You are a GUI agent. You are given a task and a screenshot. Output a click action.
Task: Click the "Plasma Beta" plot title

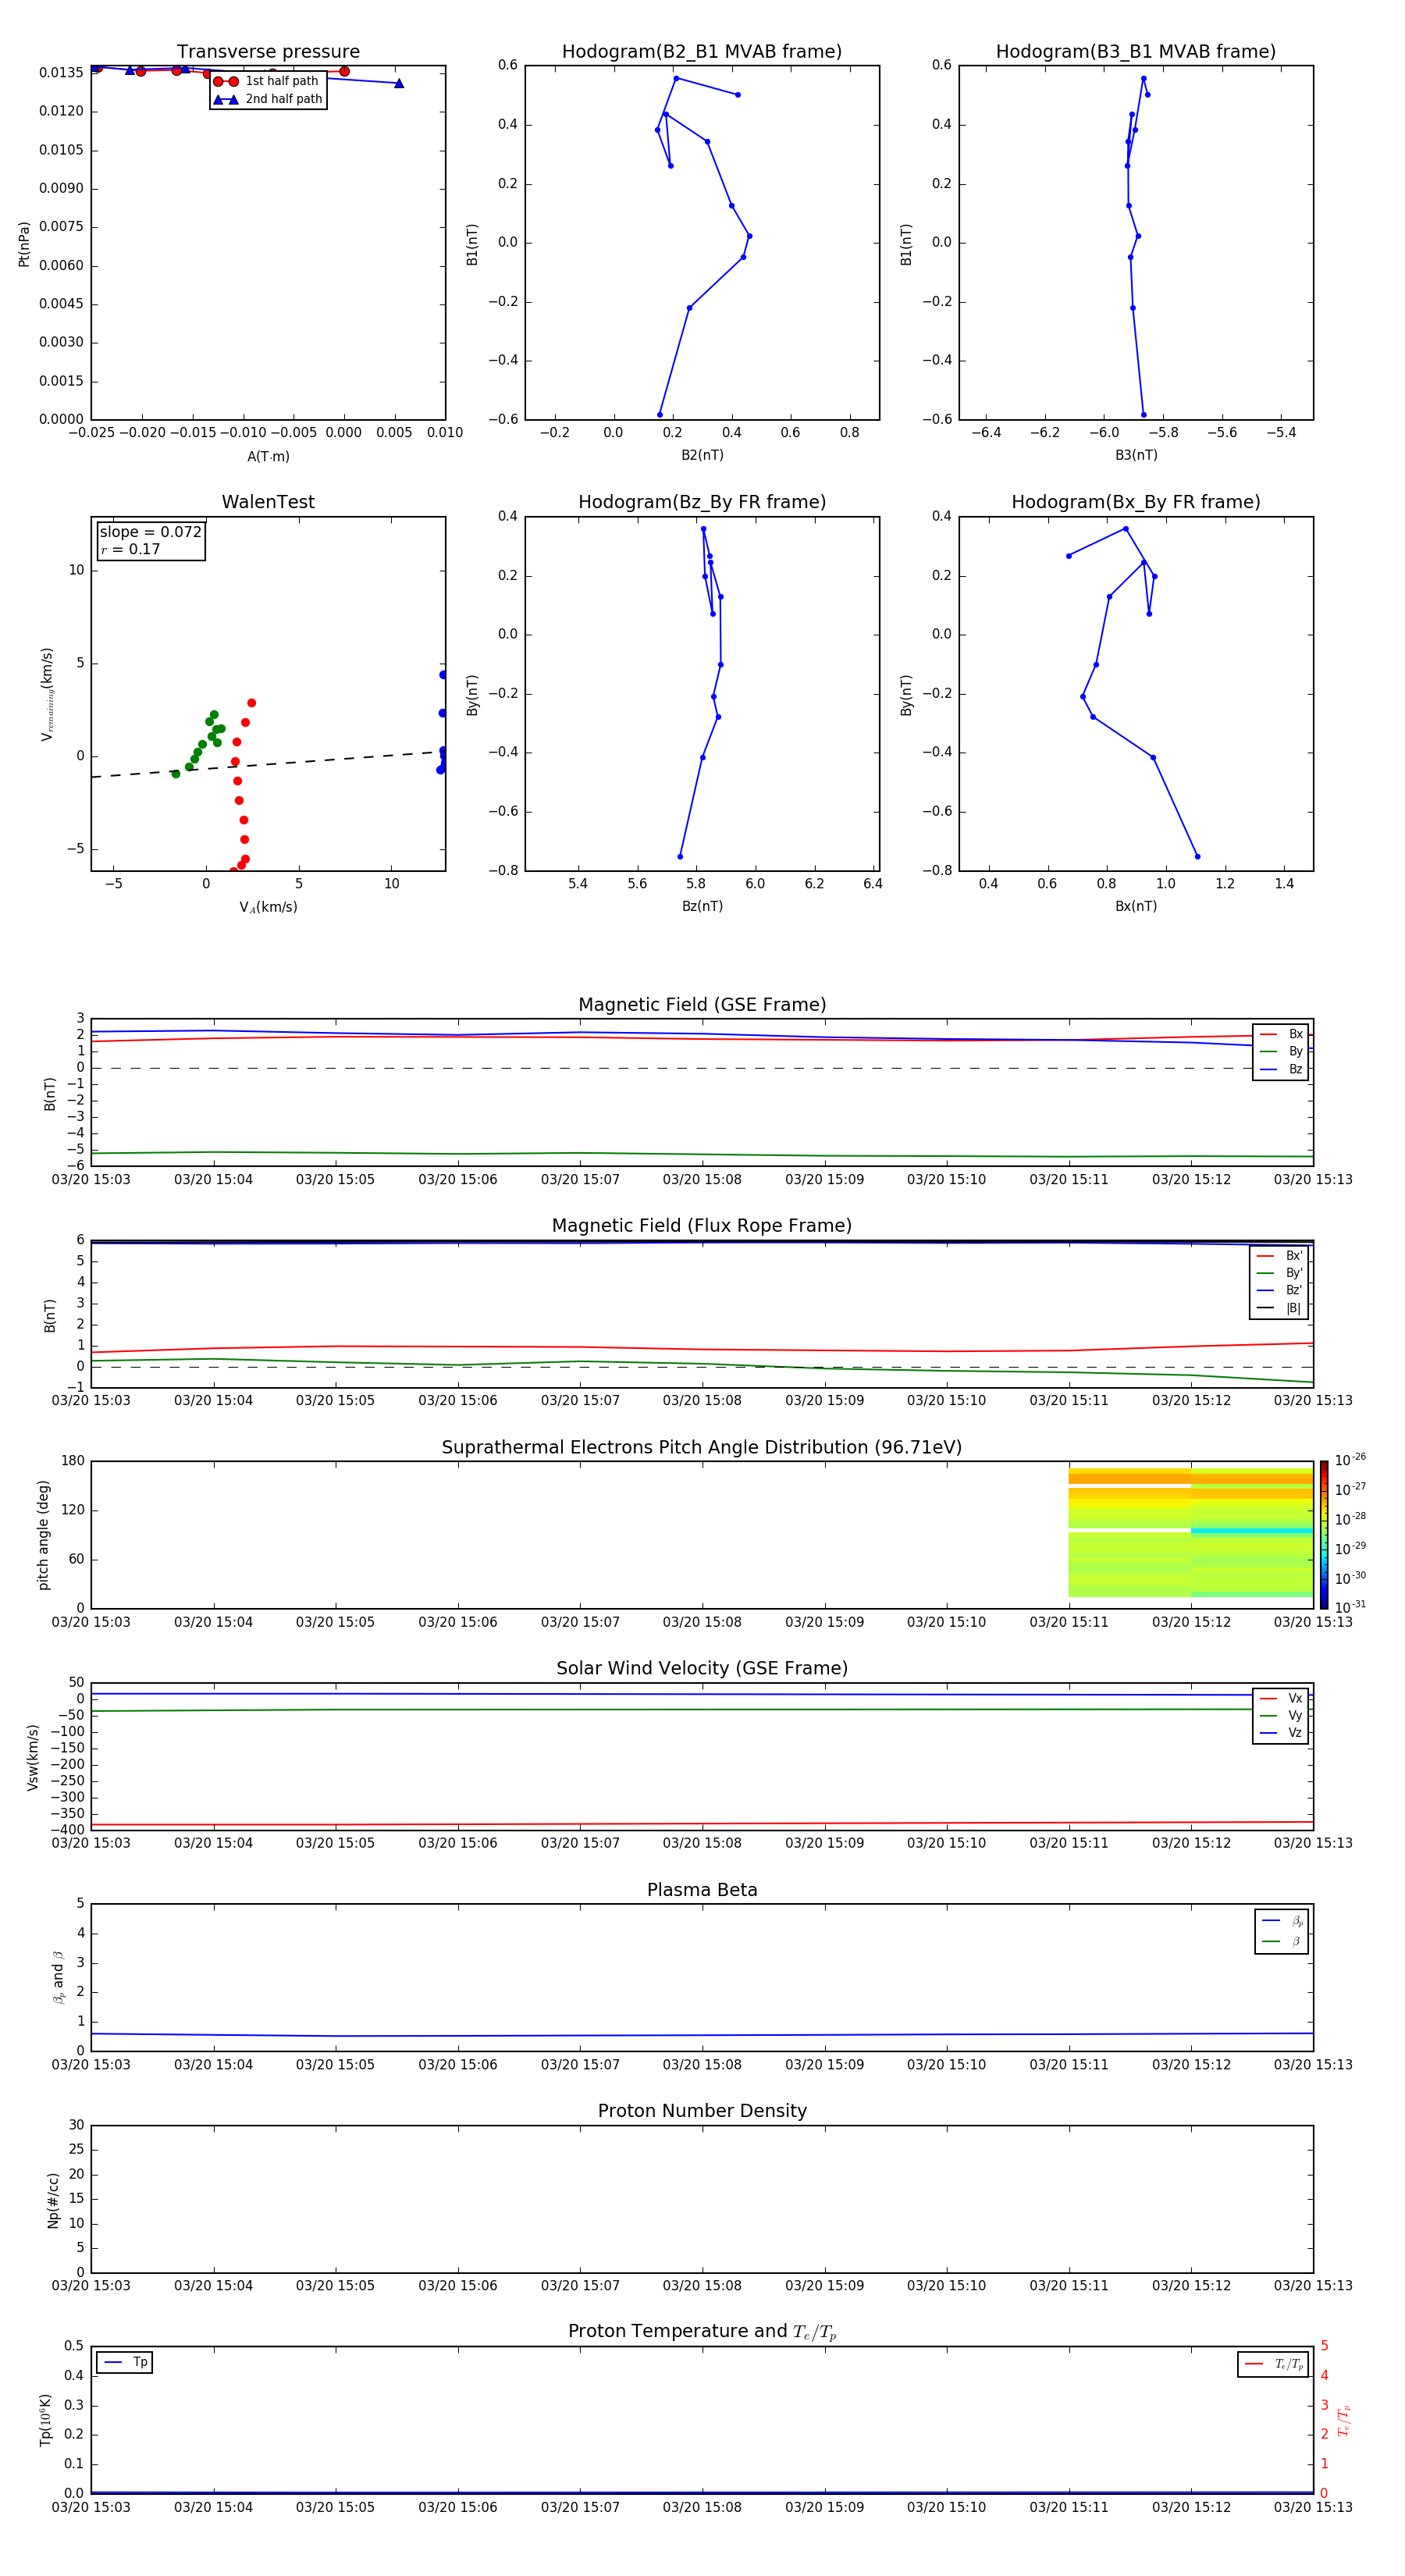point(702,1891)
